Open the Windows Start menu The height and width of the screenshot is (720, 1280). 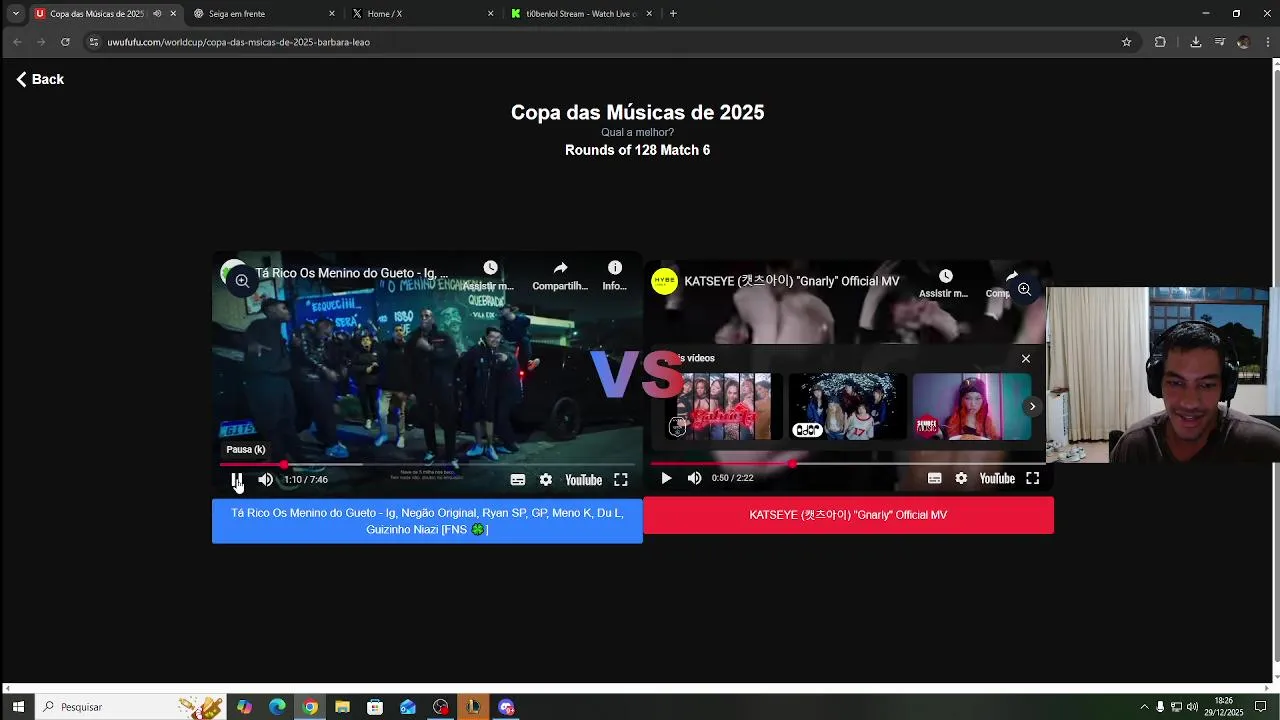tap(18, 707)
